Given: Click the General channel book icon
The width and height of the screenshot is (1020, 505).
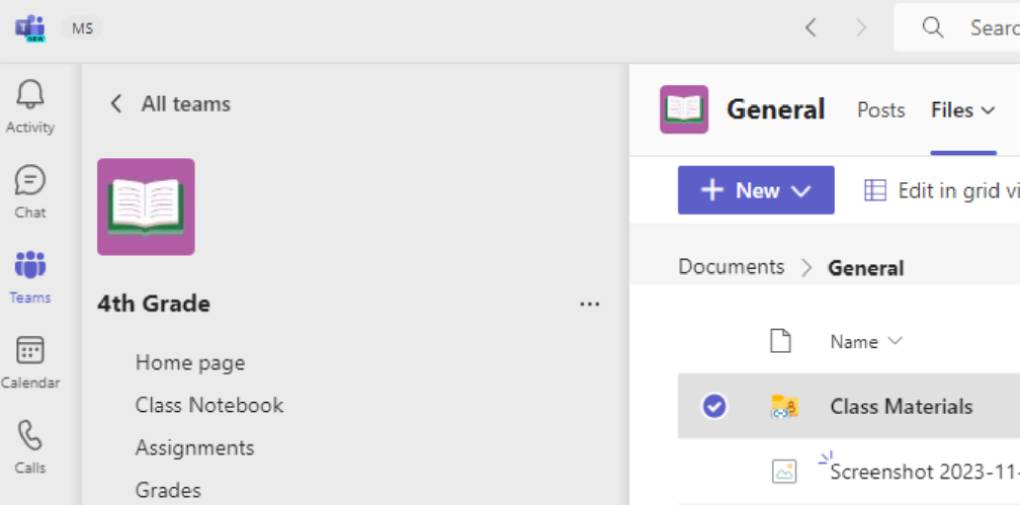Looking at the screenshot, I should 684,109.
